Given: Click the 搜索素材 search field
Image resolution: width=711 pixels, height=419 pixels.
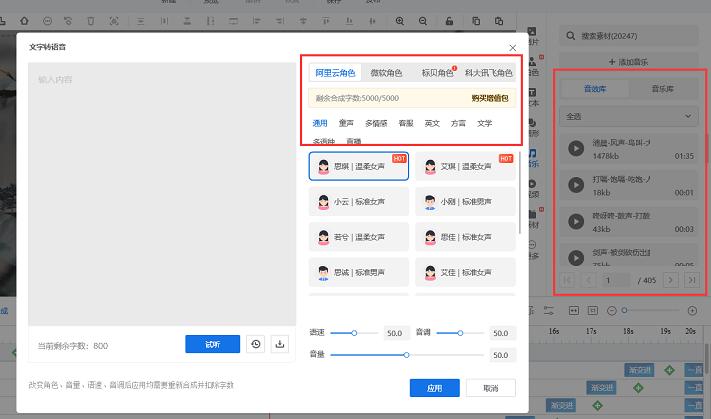Looking at the screenshot, I should pos(628,36).
